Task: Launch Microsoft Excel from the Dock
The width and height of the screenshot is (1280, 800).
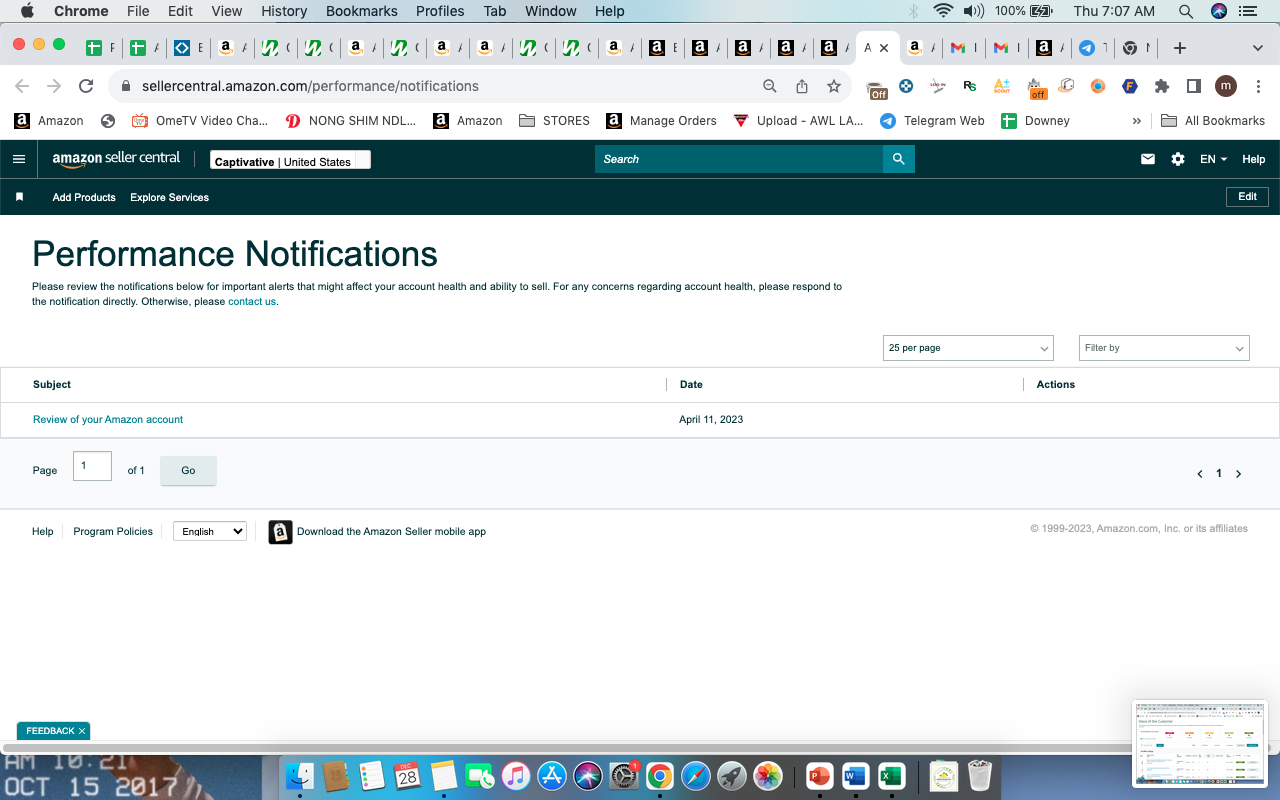Action: [x=891, y=776]
